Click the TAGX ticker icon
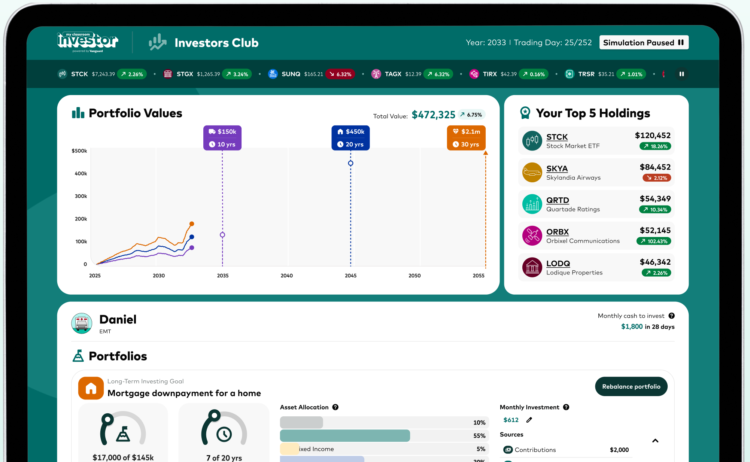Screen dimensions: 750x462 (376, 74)
